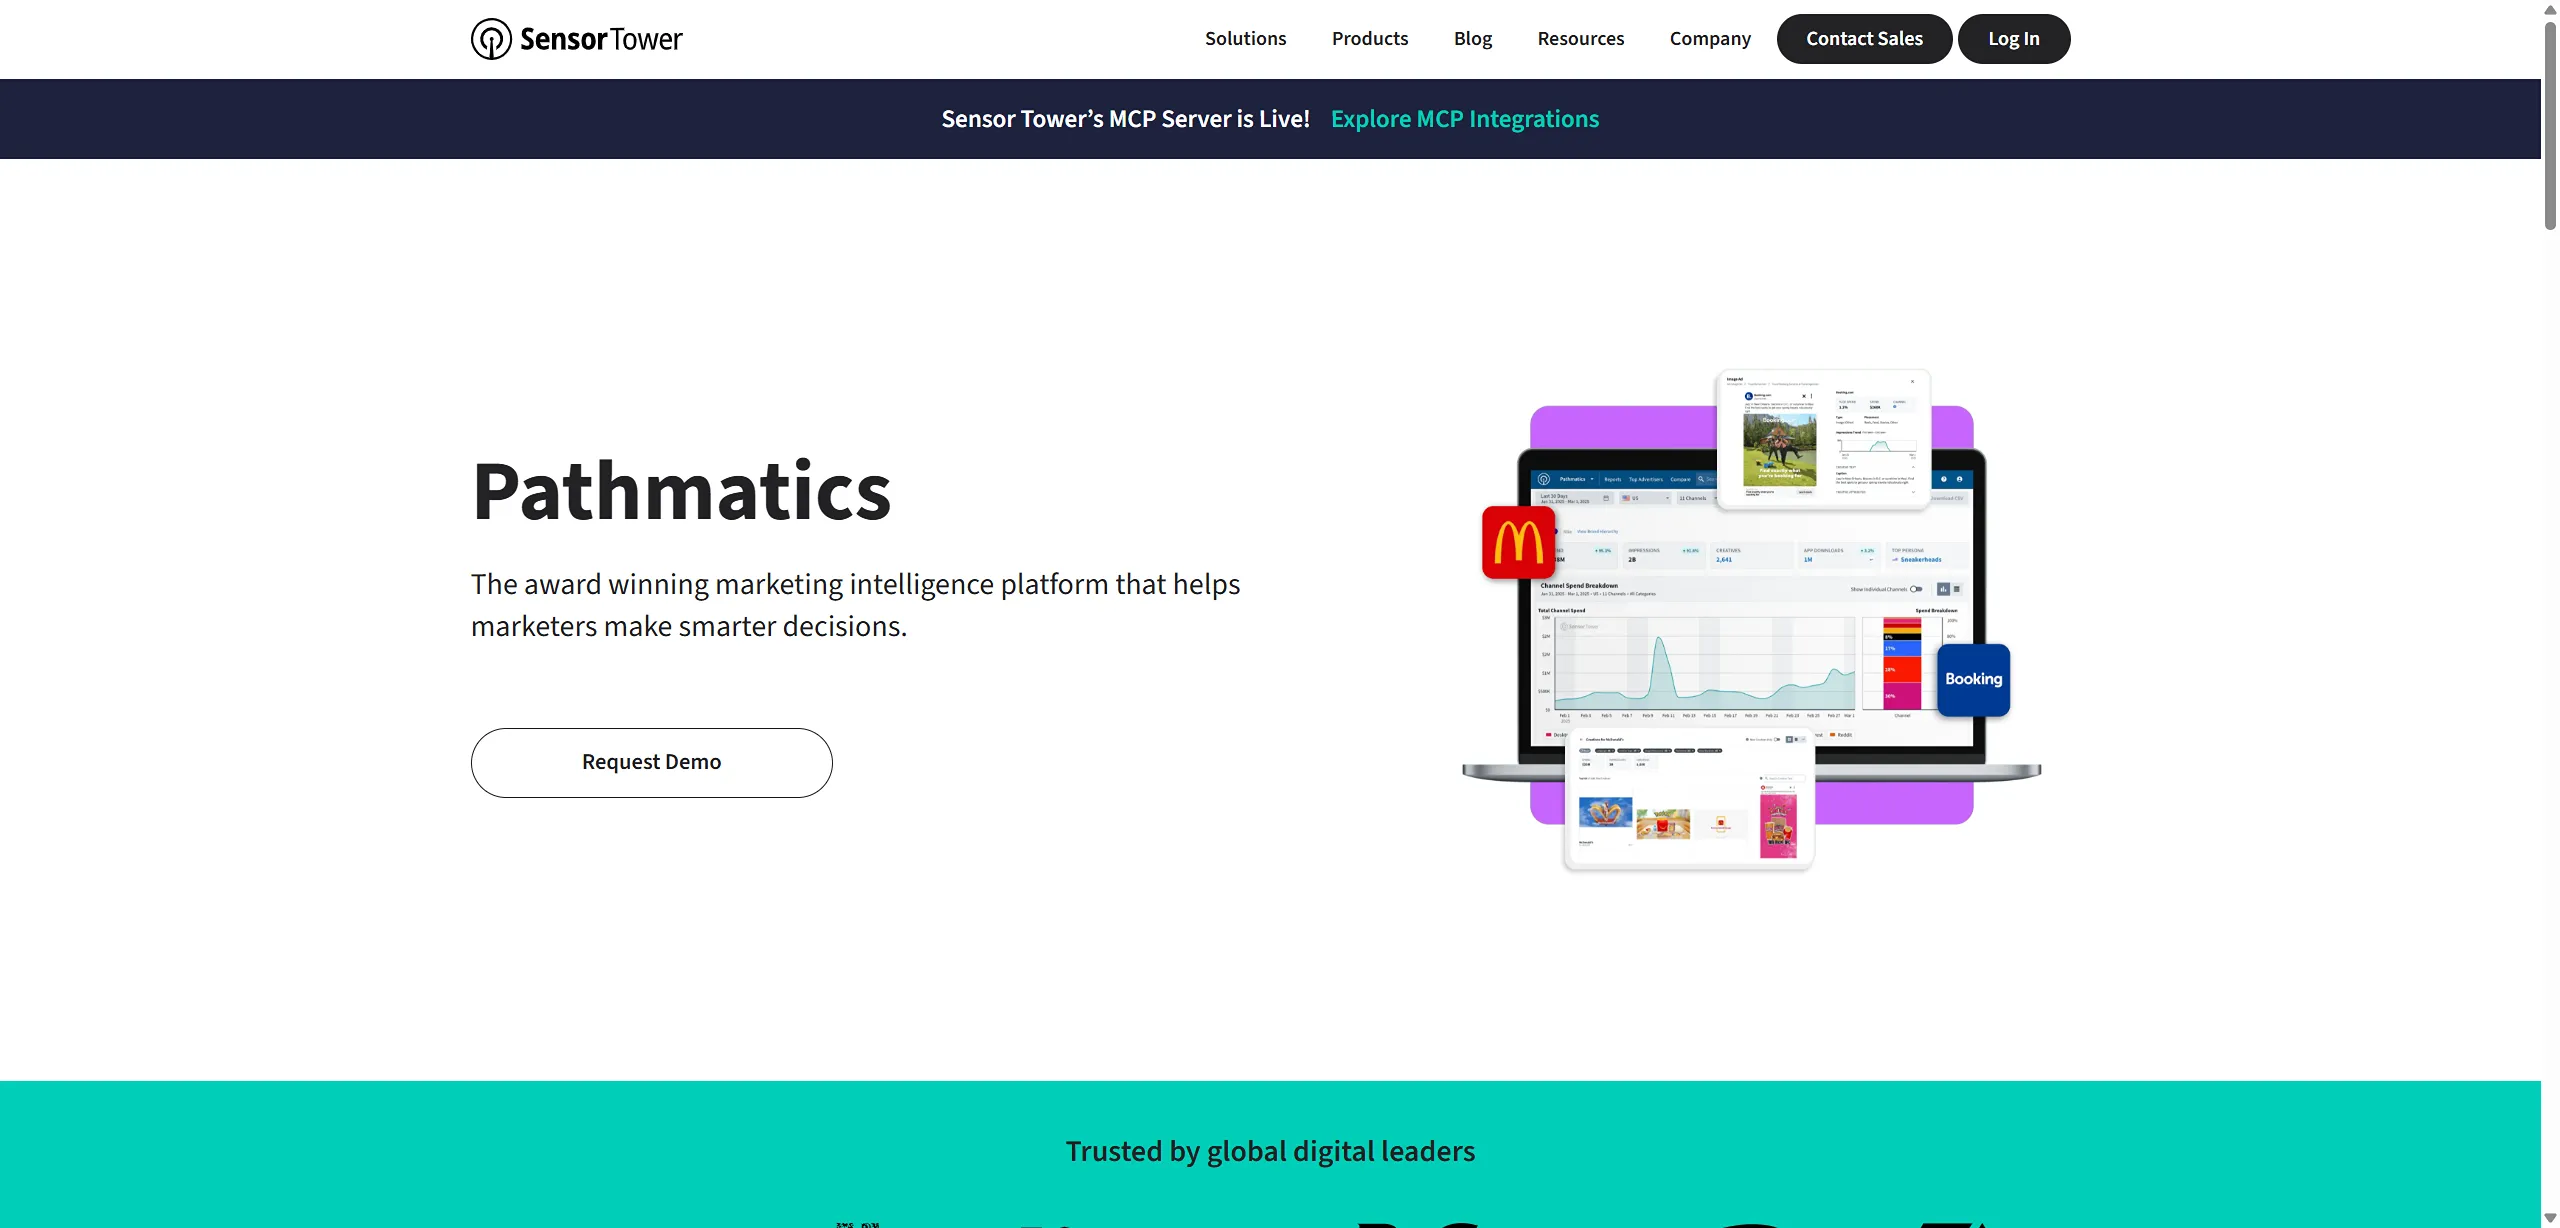The image size is (2560, 1228).
Task: Click the Sensor Tower logo icon
Action: pos(491,39)
